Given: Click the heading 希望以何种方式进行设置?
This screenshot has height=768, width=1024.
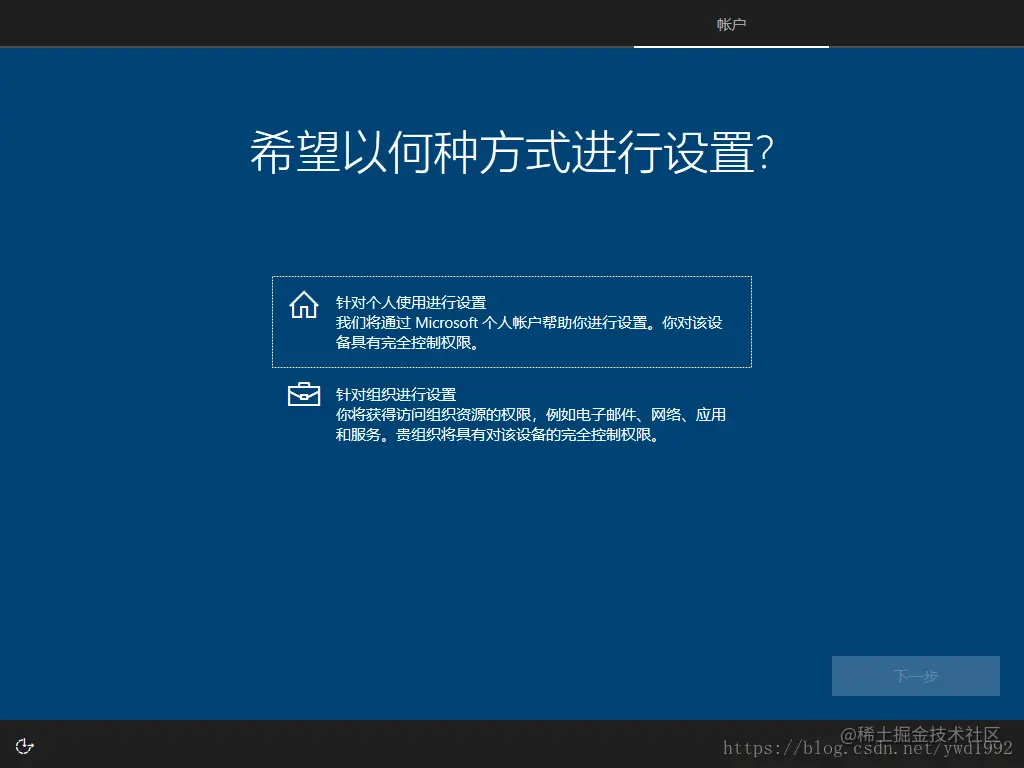Looking at the screenshot, I should click(512, 153).
